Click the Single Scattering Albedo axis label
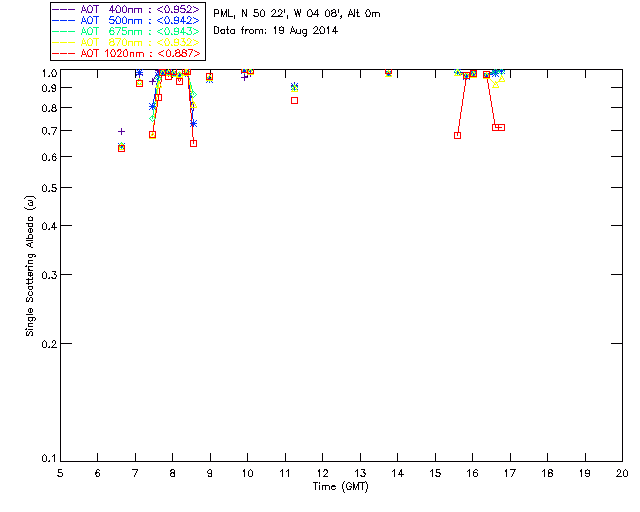Image resolution: width=640 pixels, height=512 pixels. (30, 266)
